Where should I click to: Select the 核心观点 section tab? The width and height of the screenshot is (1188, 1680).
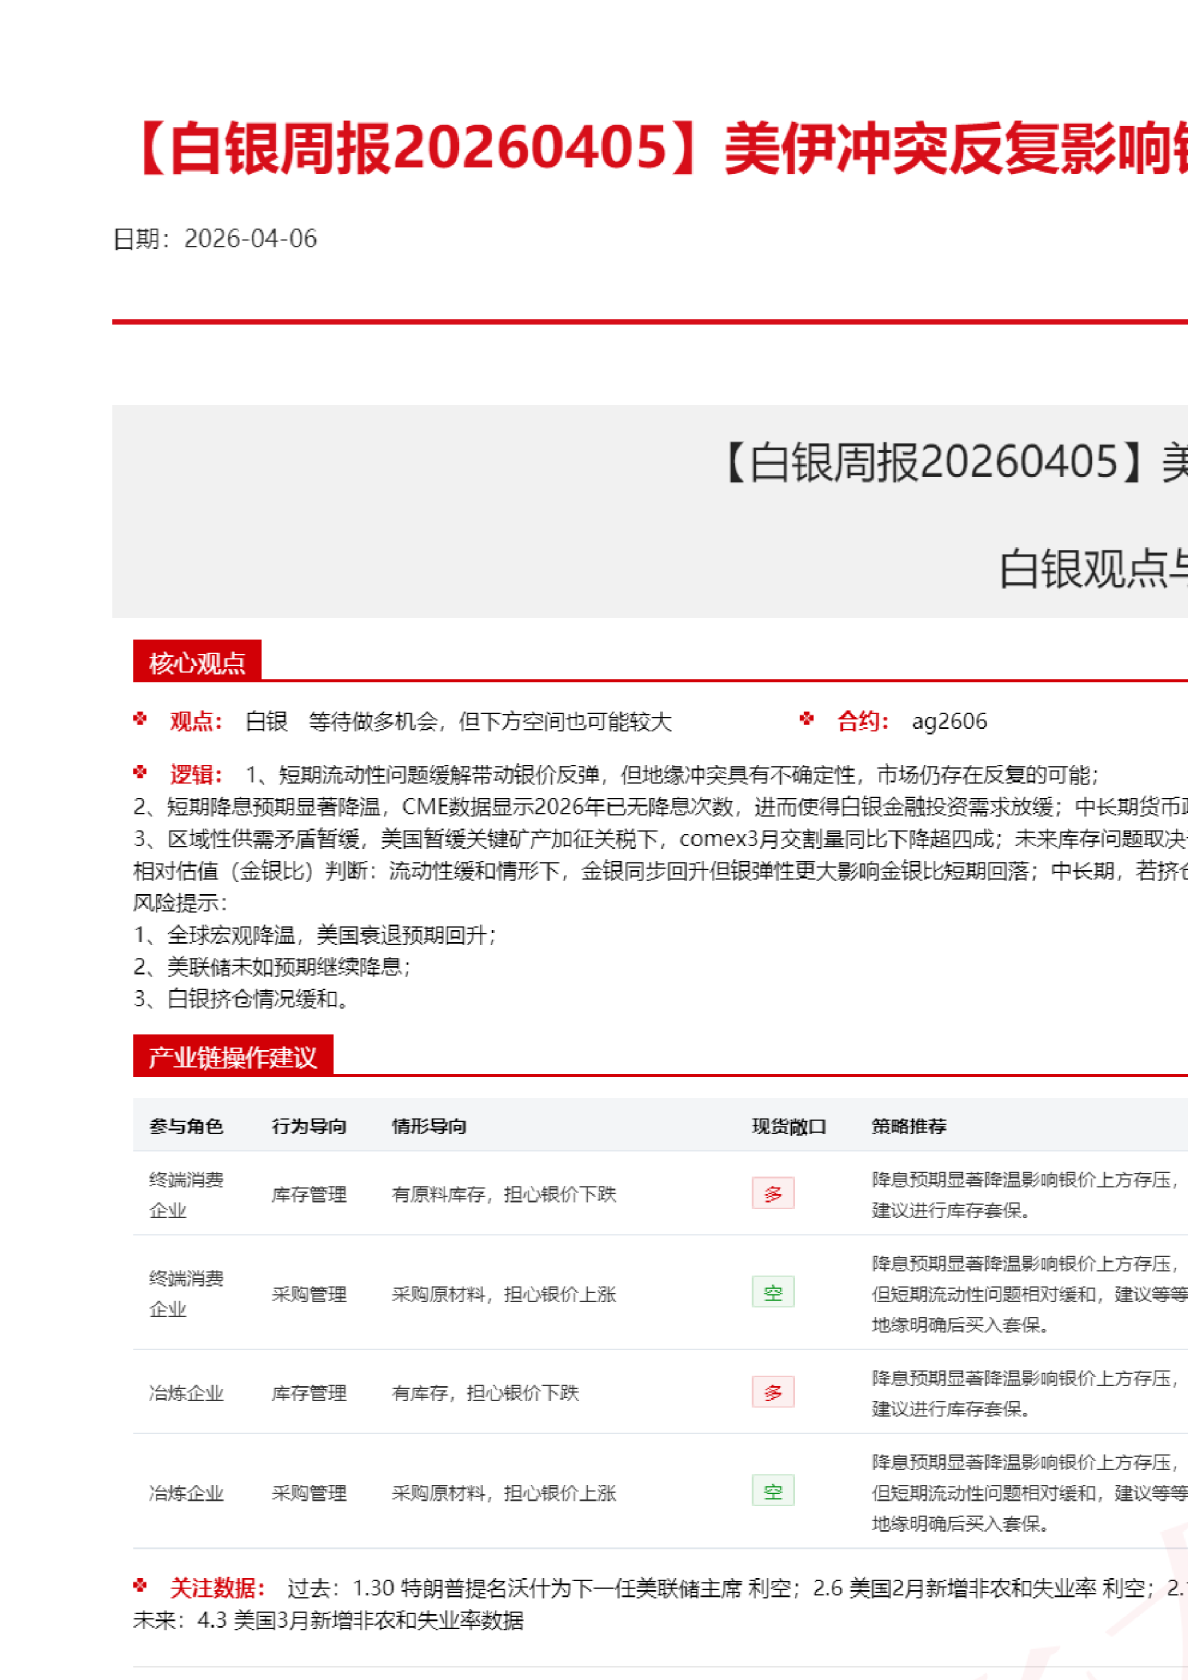pyautogui.click(x=197, y=662)
